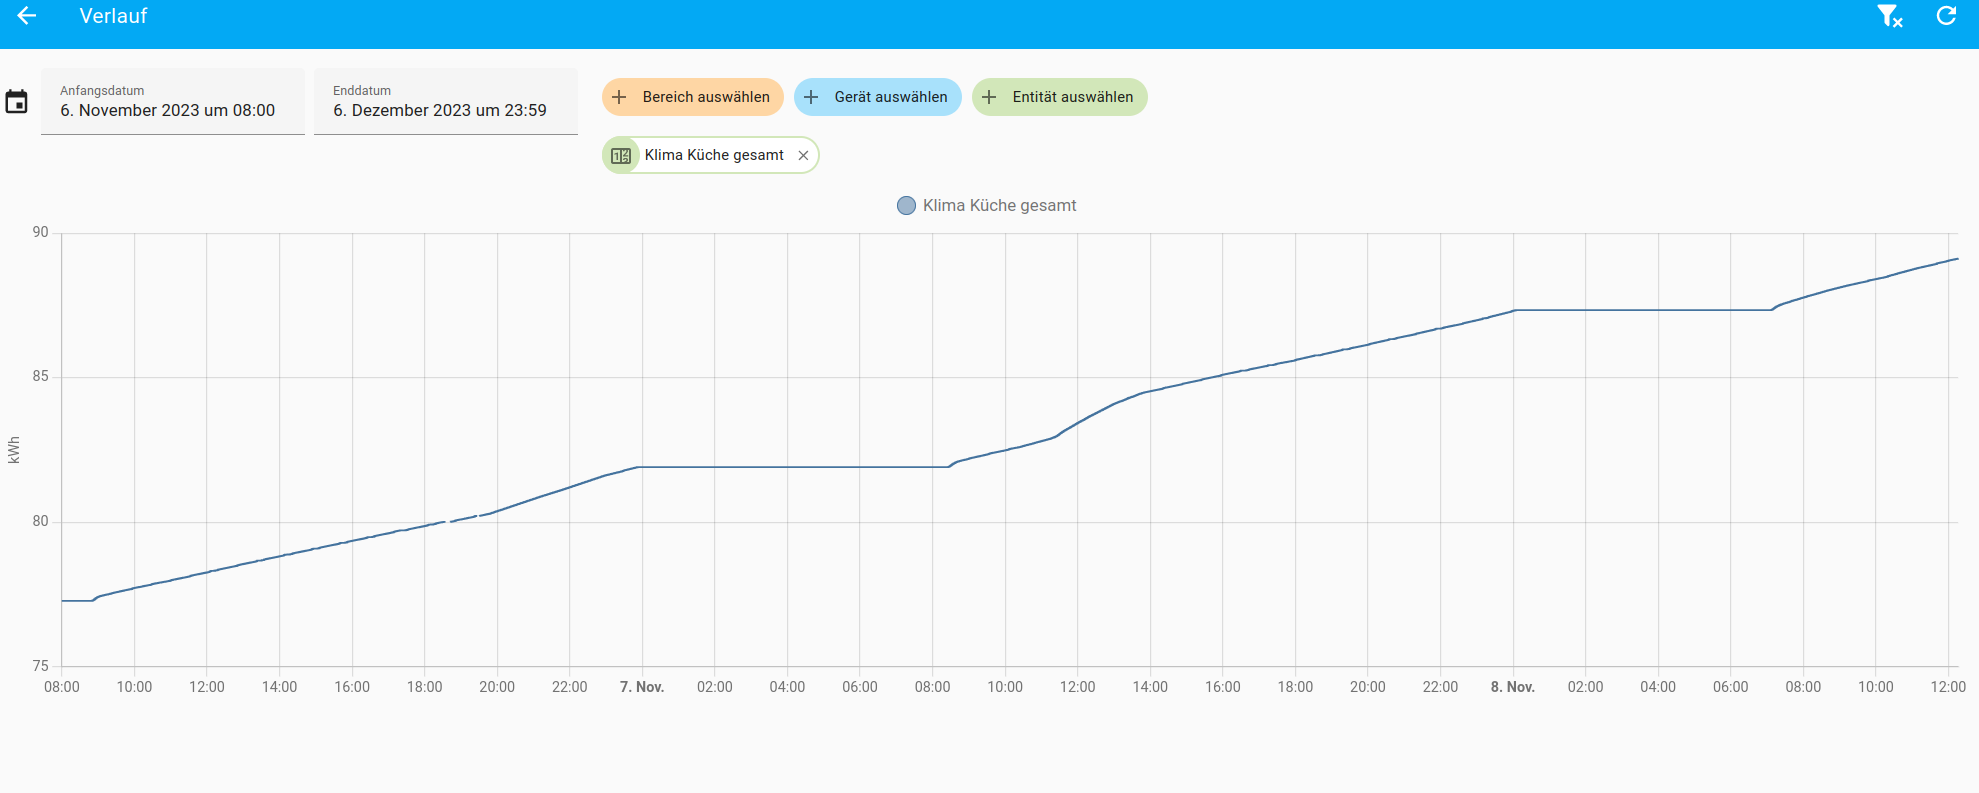Edit the Enddatum end date field
Image resolution: width=1979 pixels, height=793 pixels.
[x=446, y=101]
